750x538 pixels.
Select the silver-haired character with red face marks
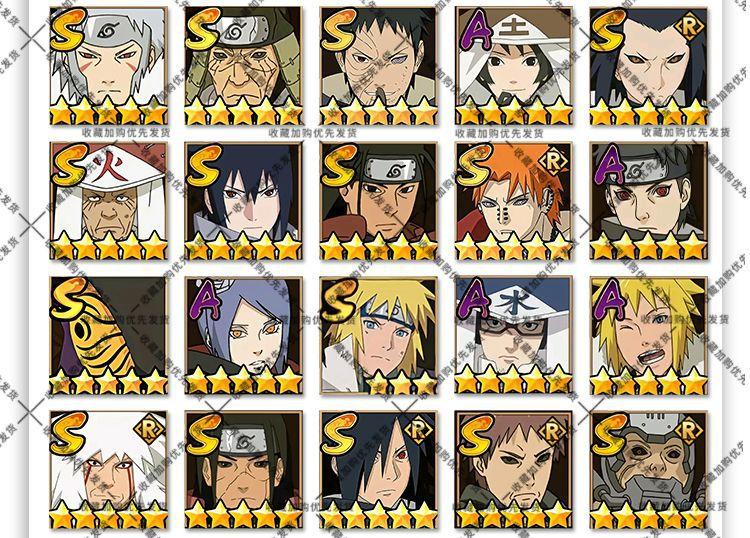pos(109,66)
